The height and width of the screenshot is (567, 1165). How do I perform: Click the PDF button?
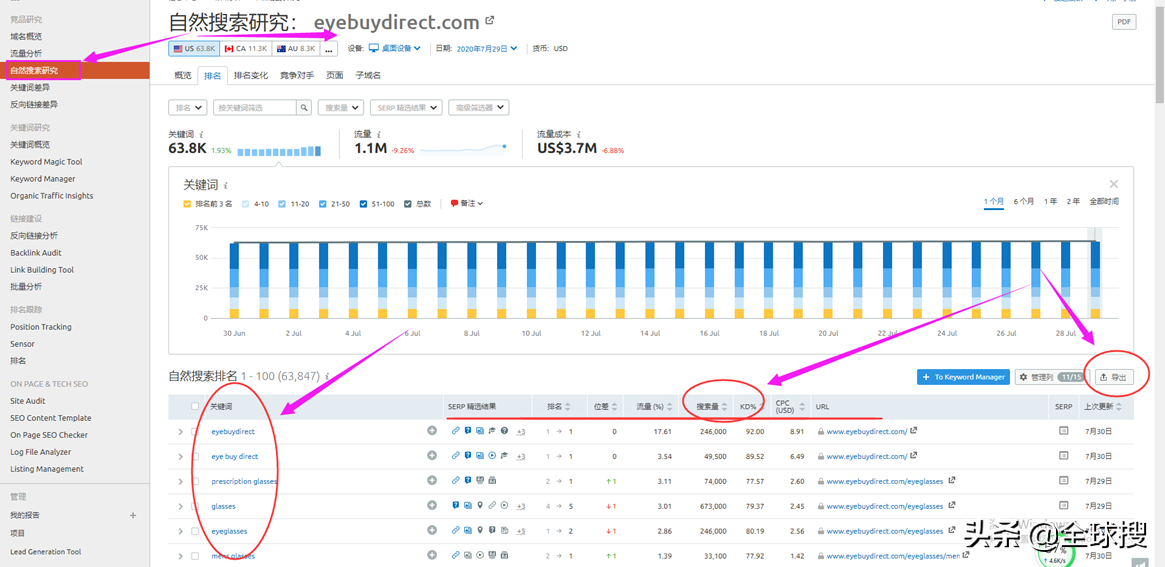(x=1124, y=22)
